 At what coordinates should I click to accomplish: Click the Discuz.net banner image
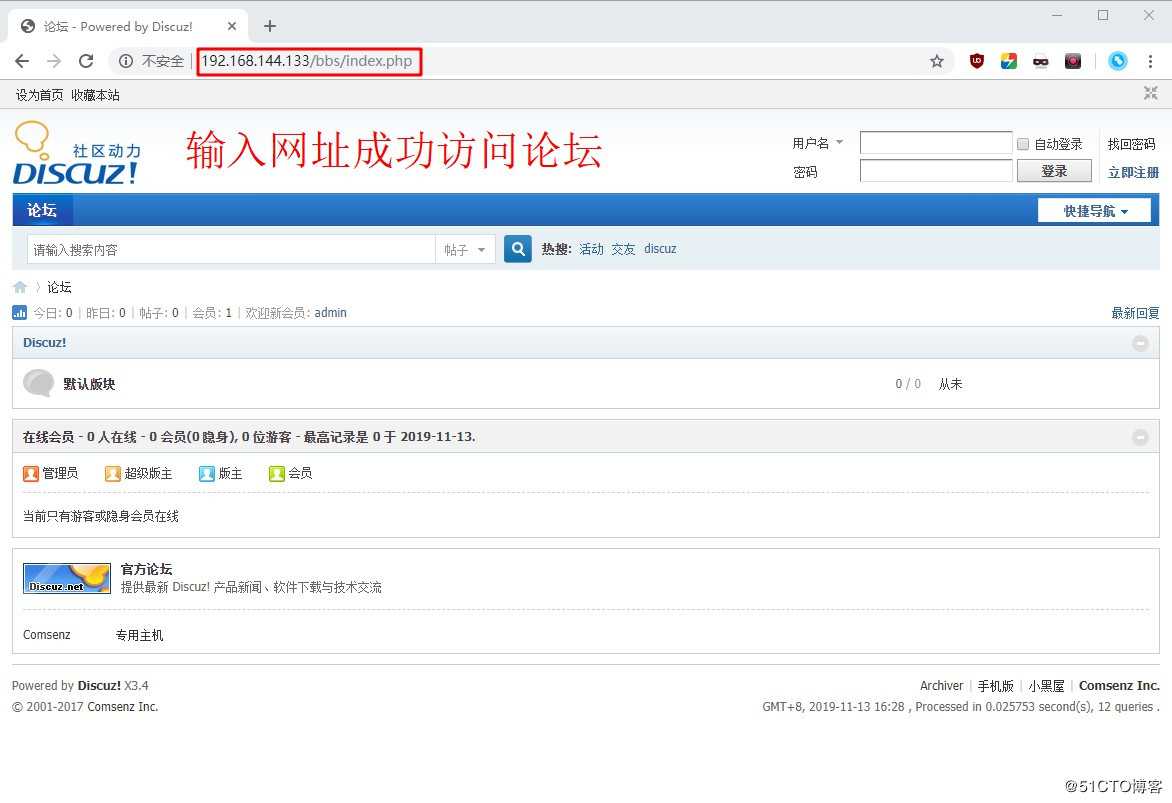(x=67, y=579)
